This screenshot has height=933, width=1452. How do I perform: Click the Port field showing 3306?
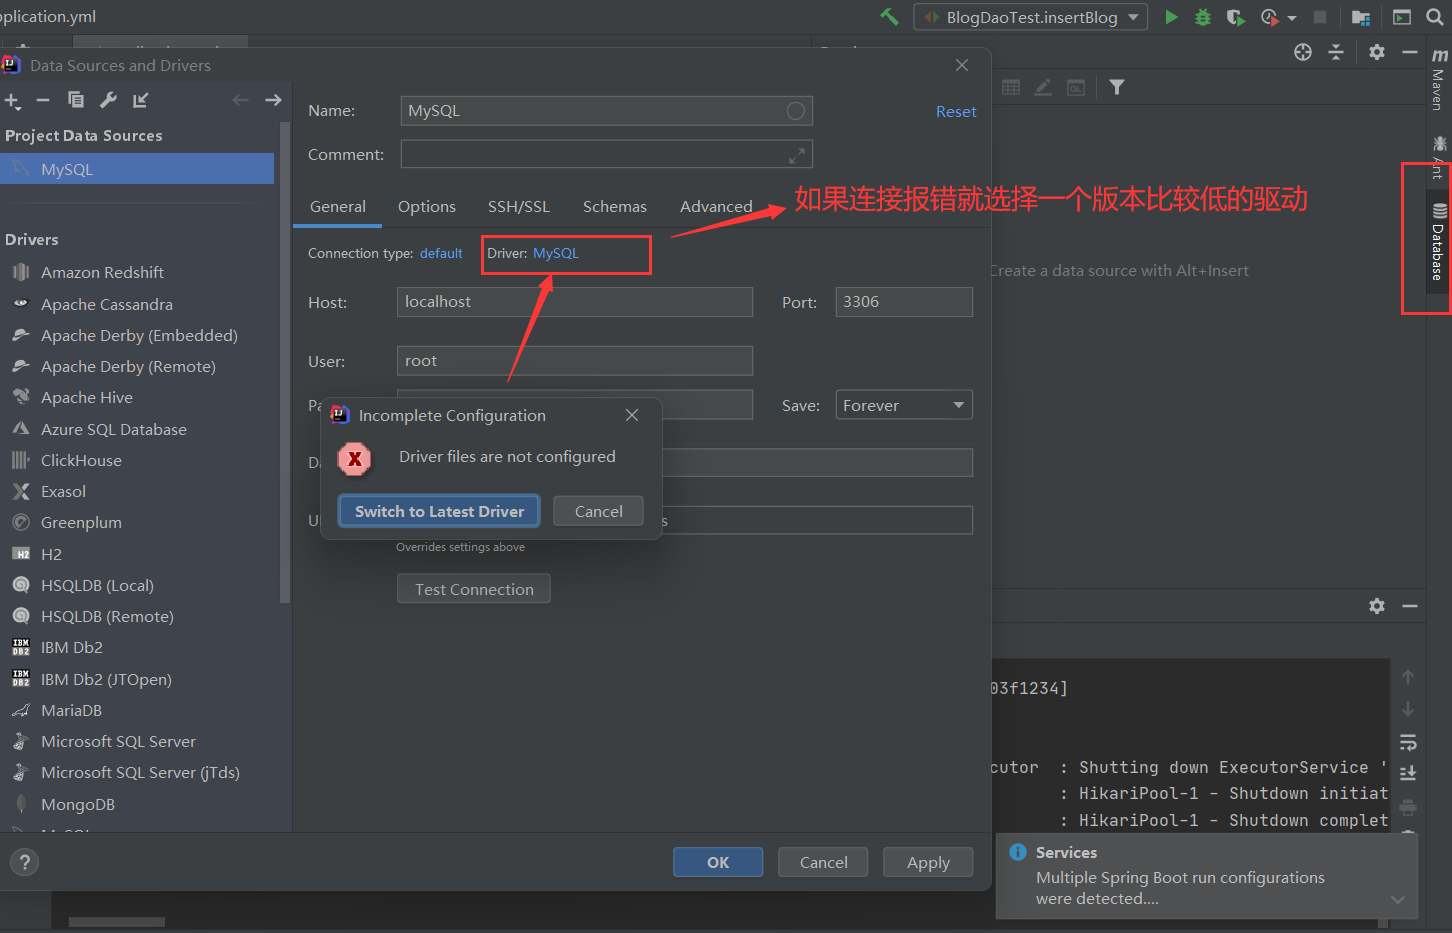click(904, 302)
